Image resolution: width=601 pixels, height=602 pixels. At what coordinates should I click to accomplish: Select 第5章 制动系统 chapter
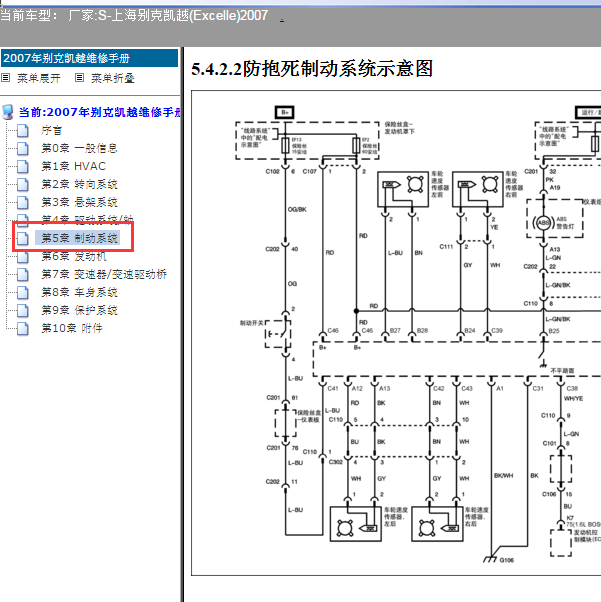[79, 238]
